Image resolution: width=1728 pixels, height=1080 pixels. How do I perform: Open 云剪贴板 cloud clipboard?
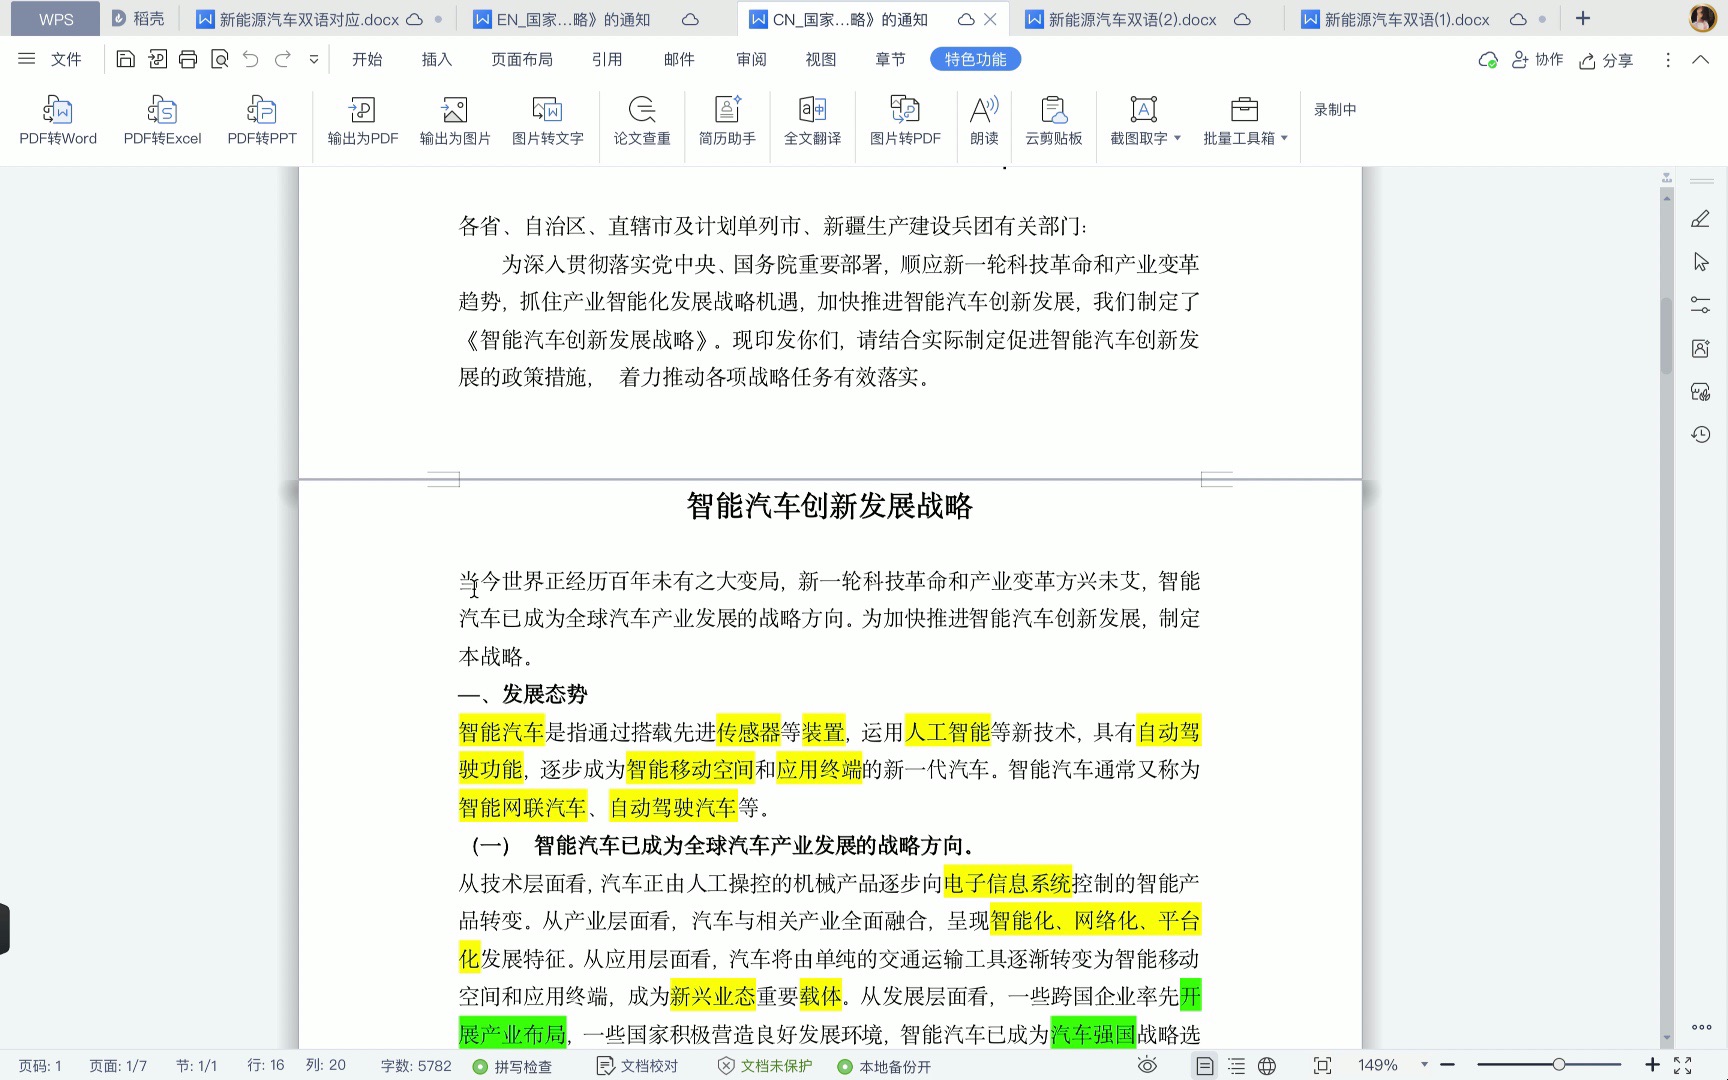pos(1053,121)
